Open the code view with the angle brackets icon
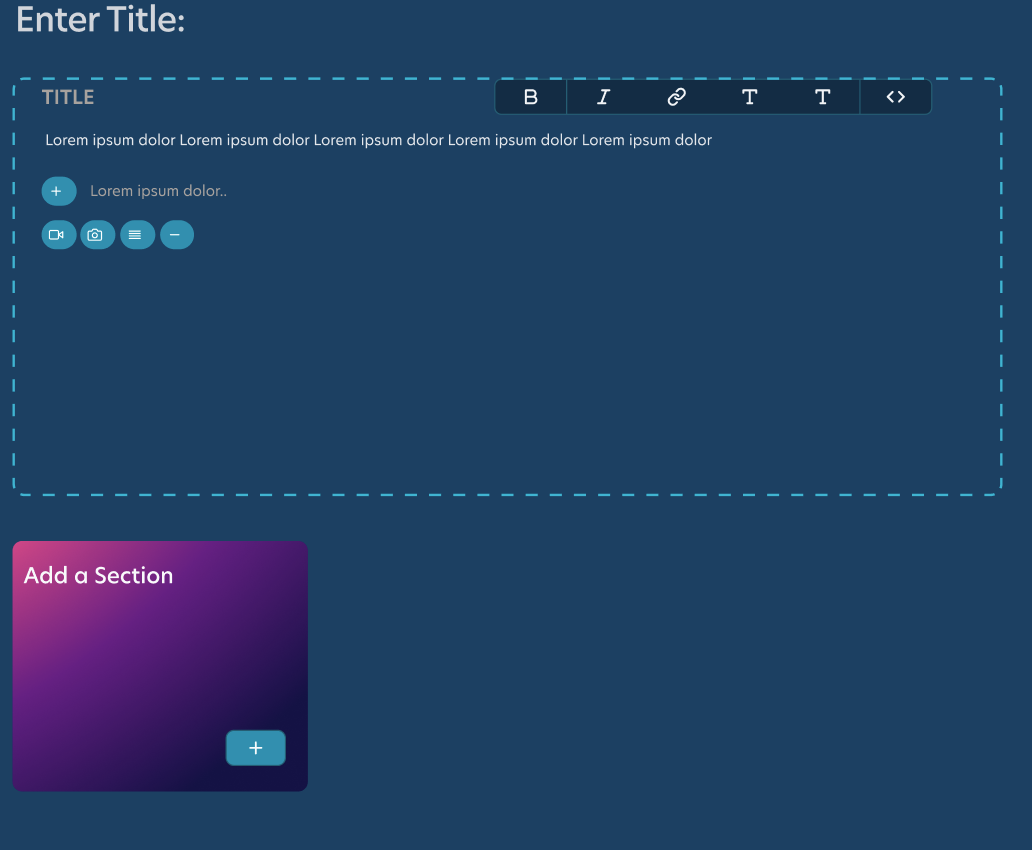The height and width of the screenshot is (850, 1032). (895, 97)
